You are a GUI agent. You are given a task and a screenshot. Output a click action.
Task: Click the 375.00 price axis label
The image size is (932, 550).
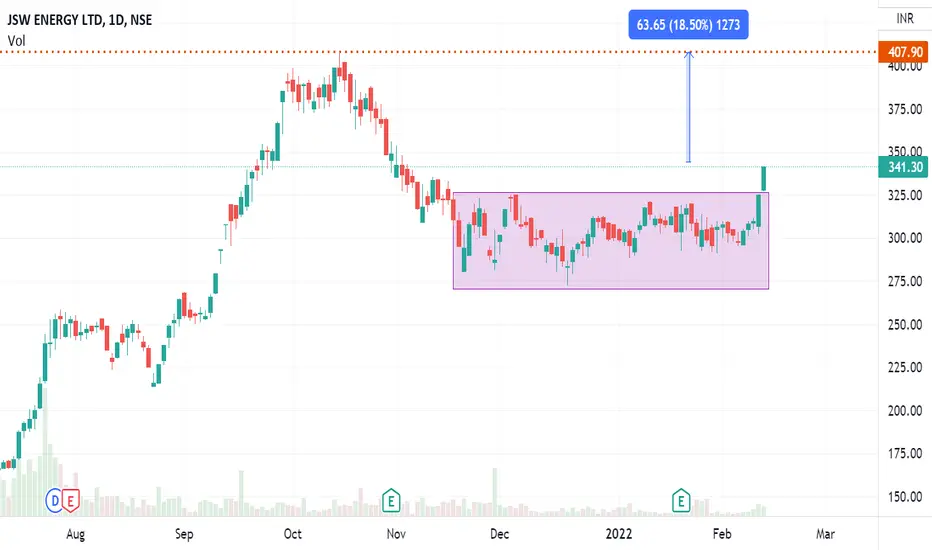[x=905, y=109]
